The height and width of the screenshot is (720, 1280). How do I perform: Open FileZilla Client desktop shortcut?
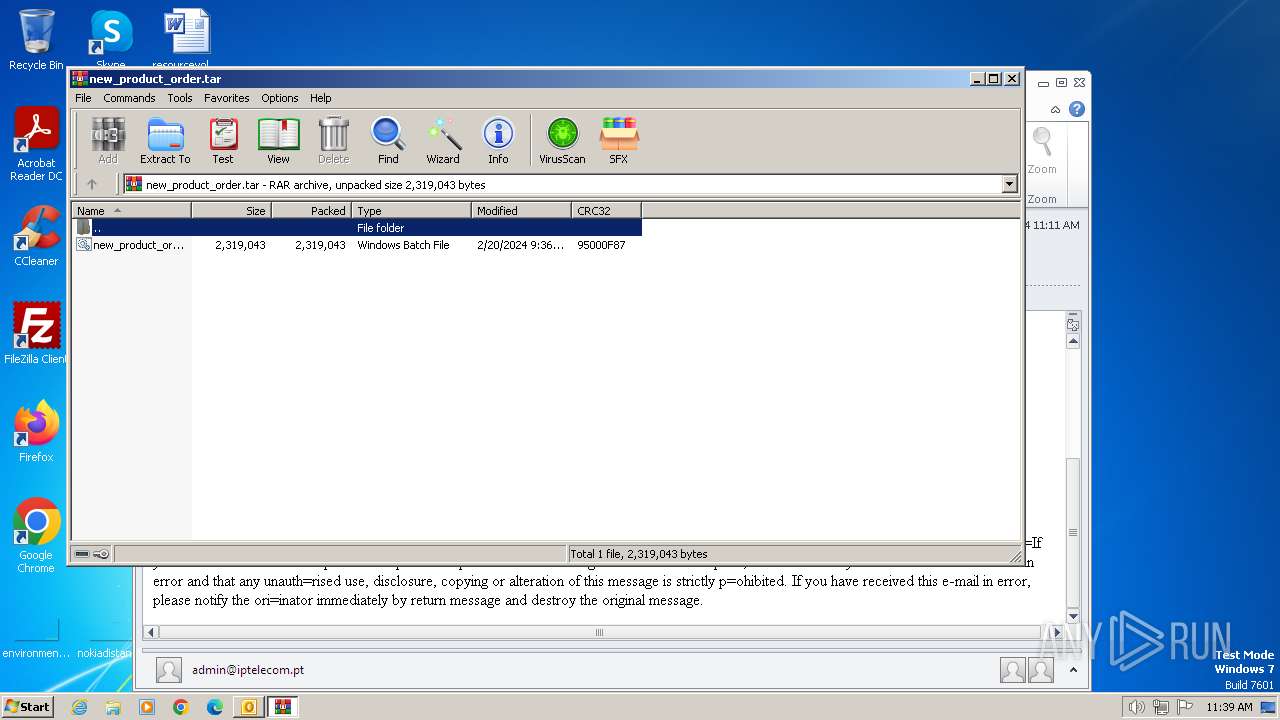[36, 333]
